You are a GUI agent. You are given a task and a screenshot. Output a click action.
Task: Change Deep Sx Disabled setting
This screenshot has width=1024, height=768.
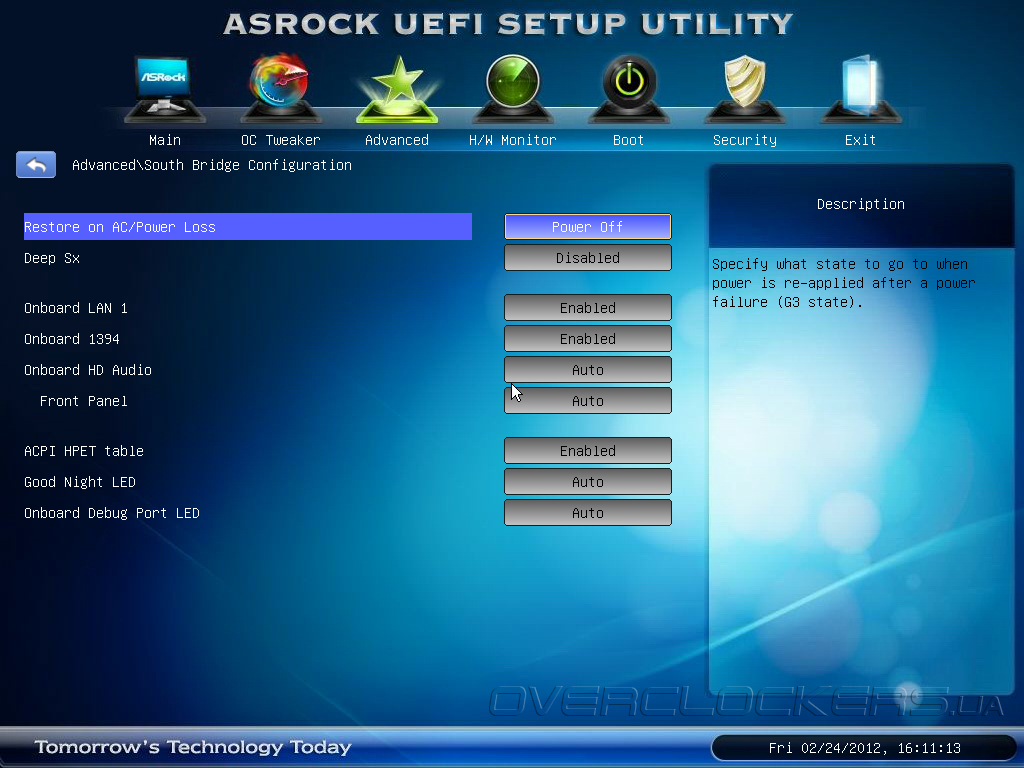[x=588, y=258]
